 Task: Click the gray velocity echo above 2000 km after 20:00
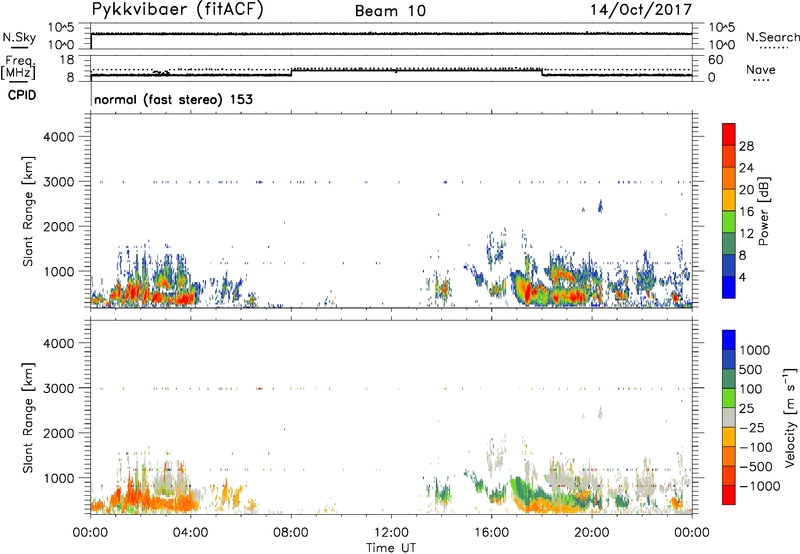point(600,412)
